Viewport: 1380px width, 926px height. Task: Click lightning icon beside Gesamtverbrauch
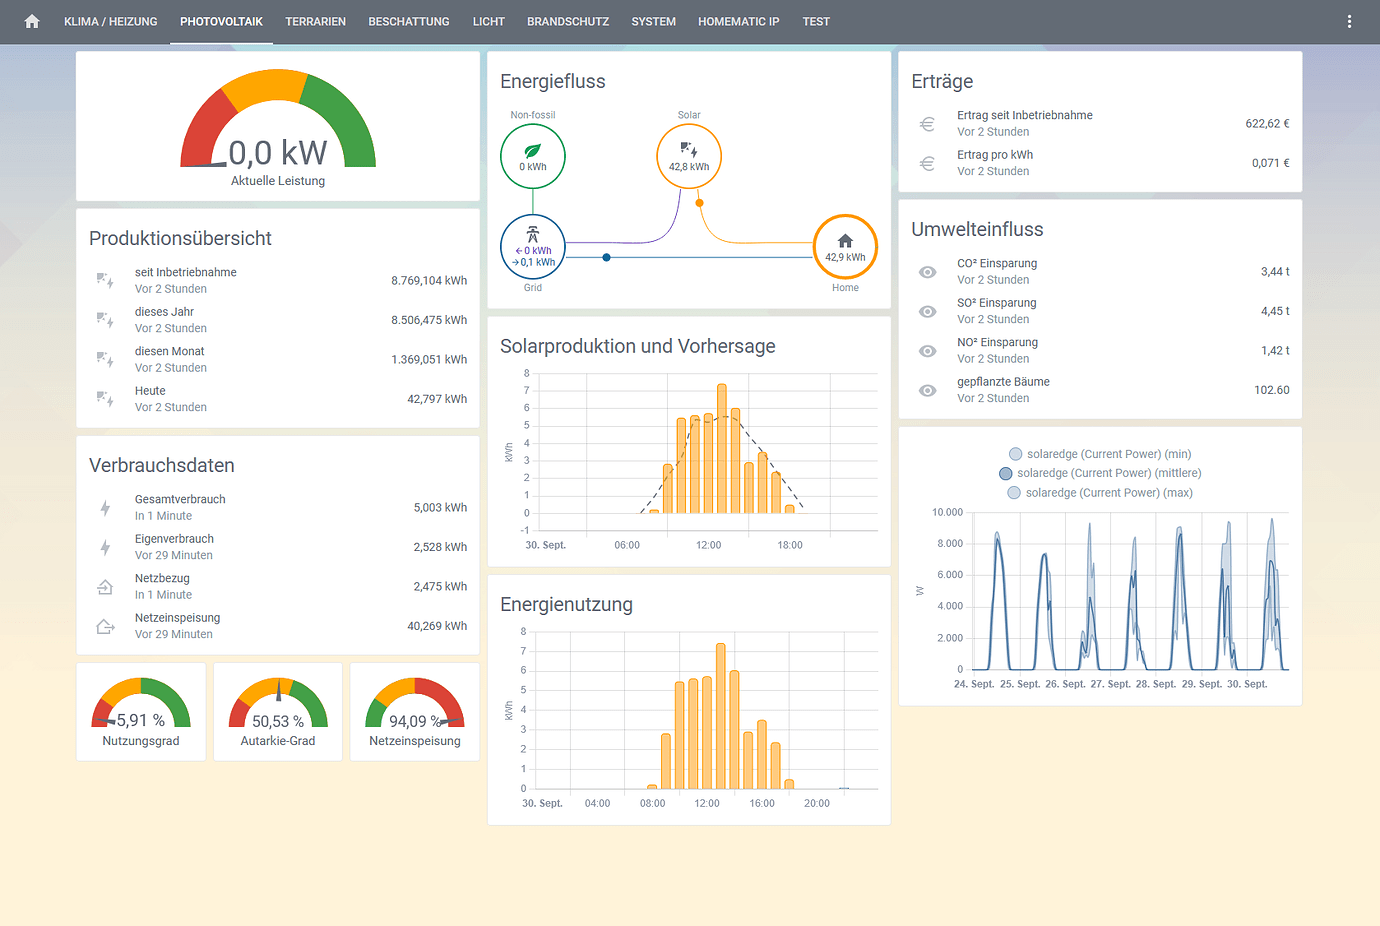point(105,508)
